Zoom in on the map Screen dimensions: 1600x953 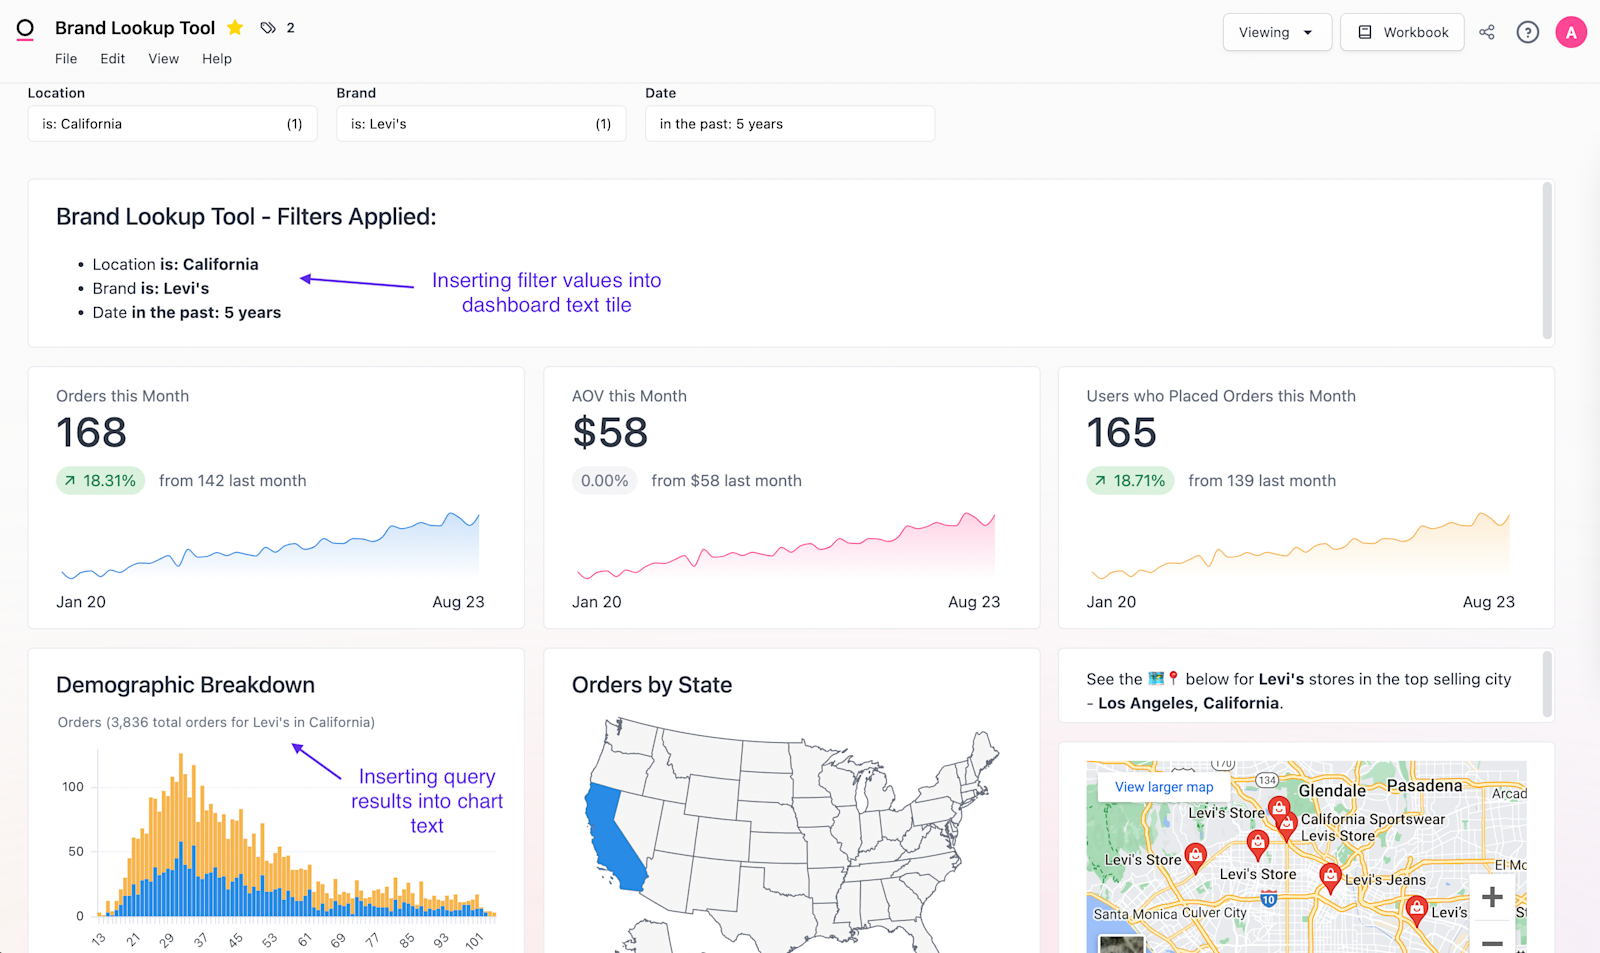(1491, 897)
